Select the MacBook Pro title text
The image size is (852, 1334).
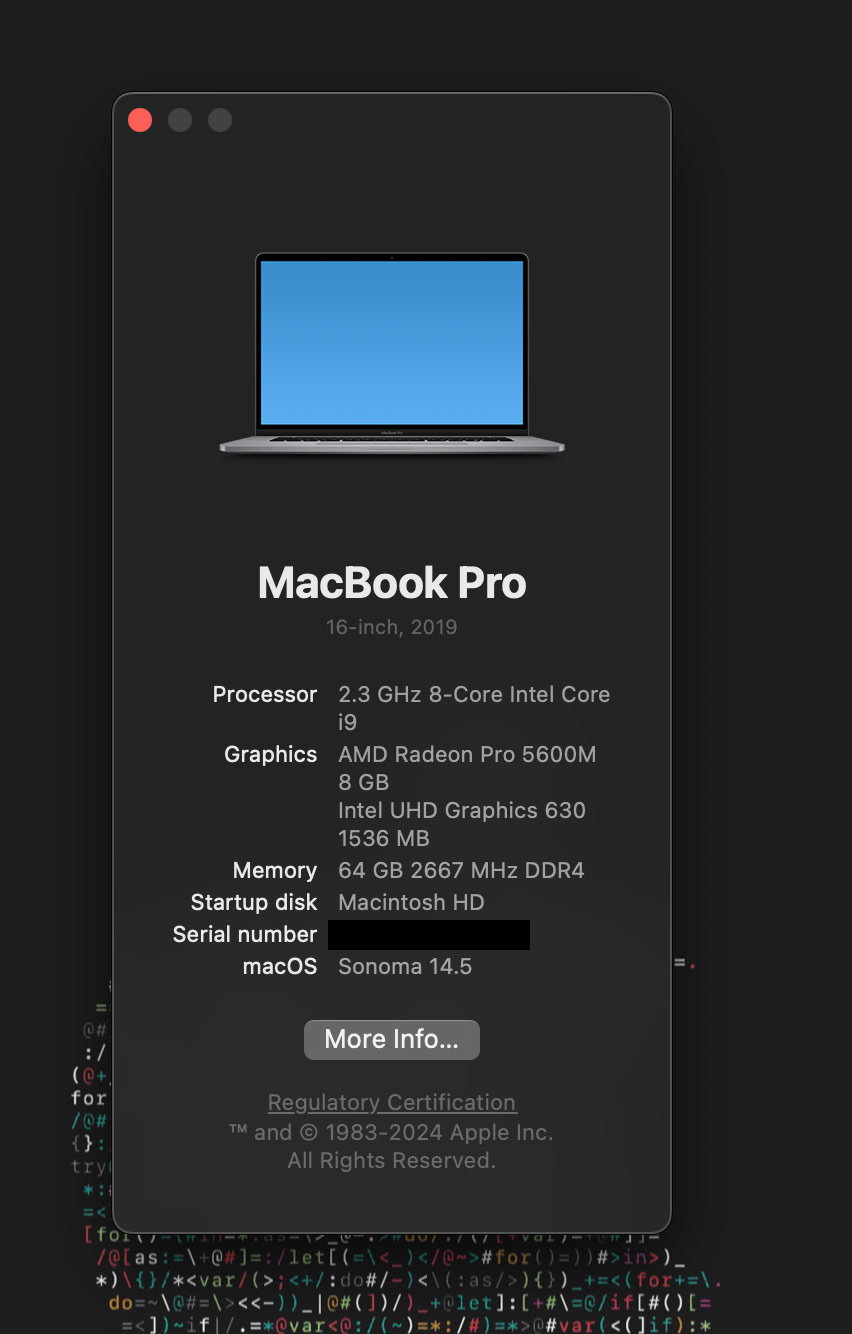pos(392,582)
